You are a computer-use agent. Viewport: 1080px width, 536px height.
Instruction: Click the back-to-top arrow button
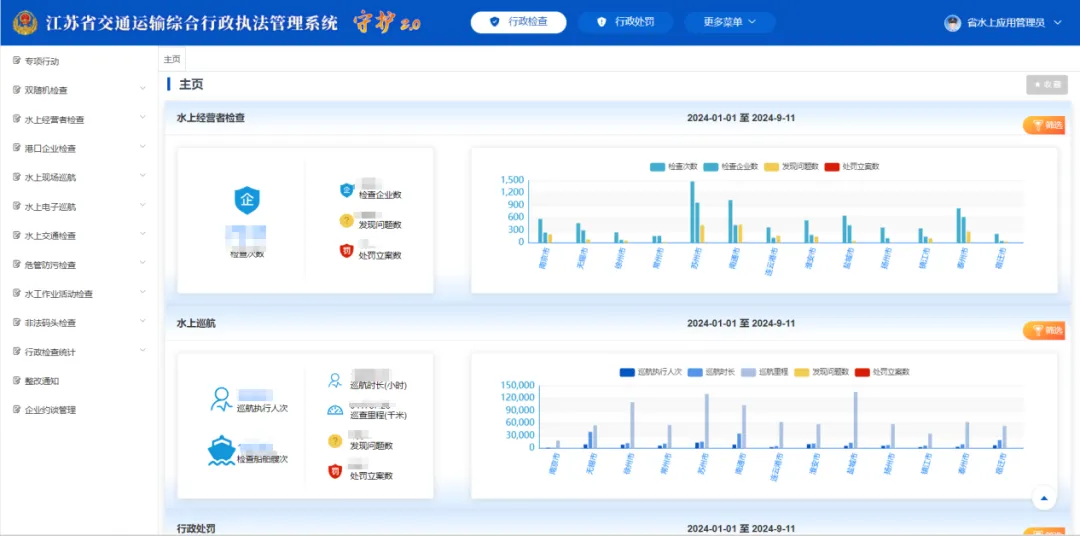pos(1044,497)
